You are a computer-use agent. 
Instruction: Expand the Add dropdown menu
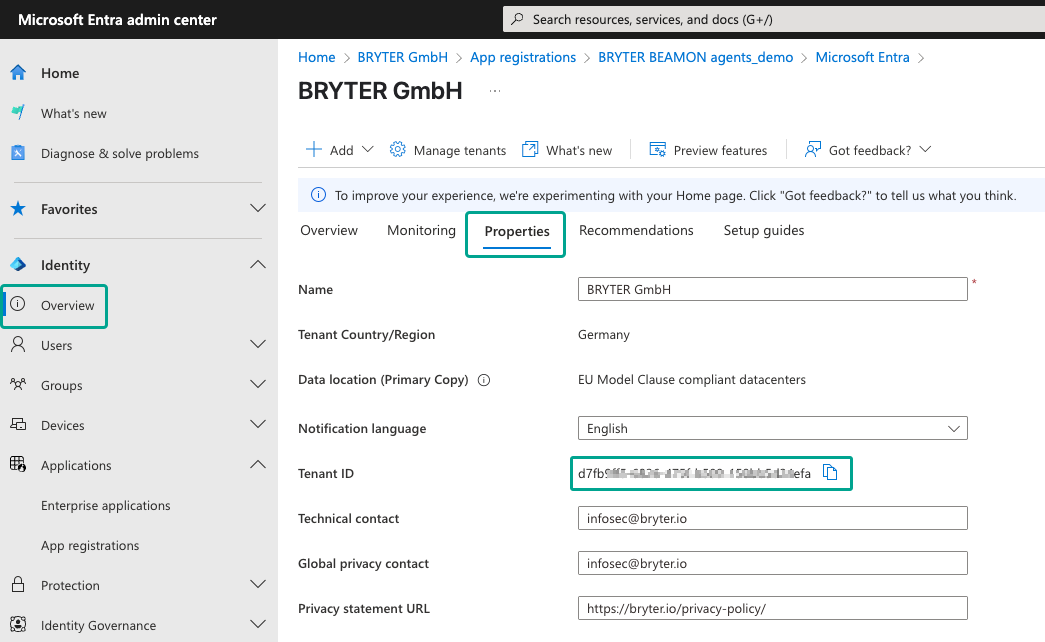pos(367,150)
